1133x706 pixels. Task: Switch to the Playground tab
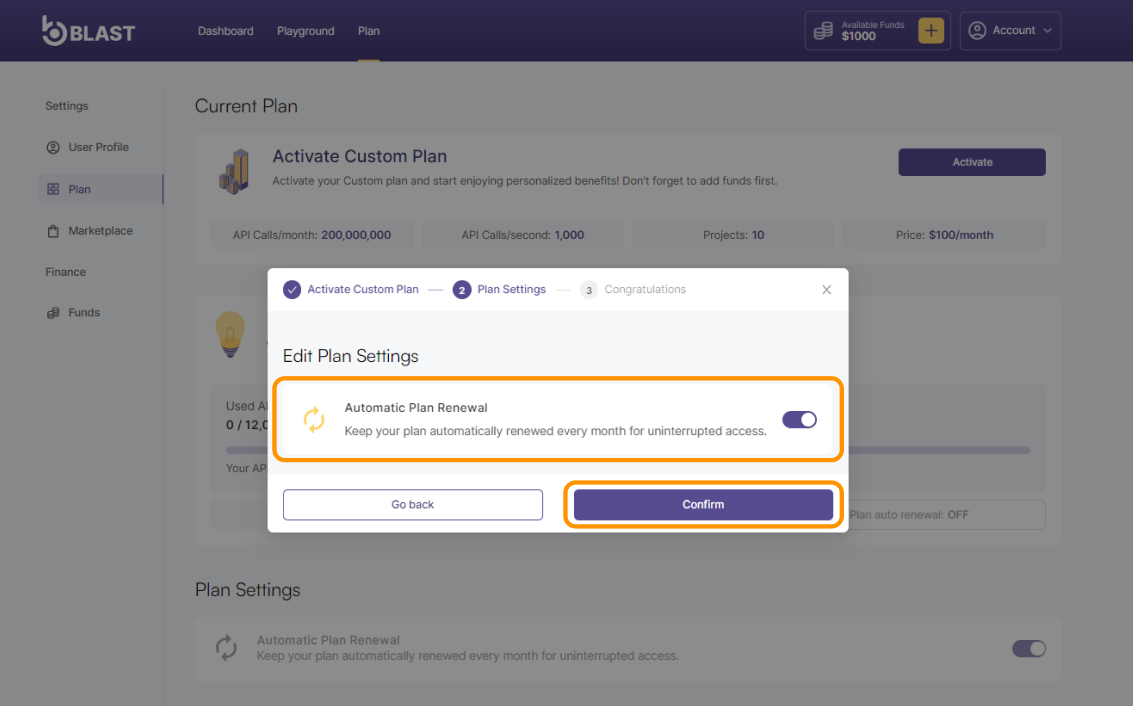[x=305, y=31]
